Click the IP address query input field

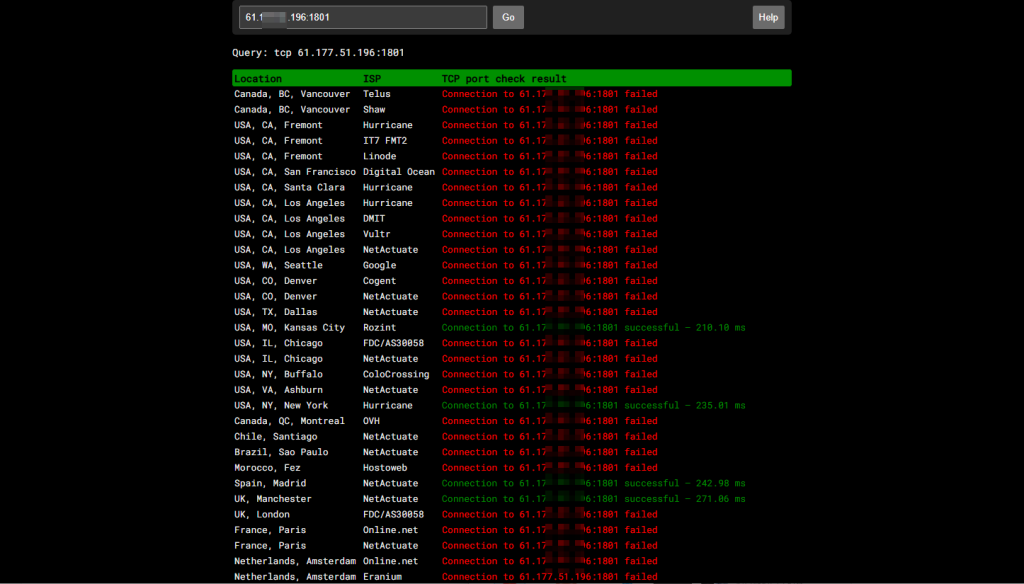362,17
